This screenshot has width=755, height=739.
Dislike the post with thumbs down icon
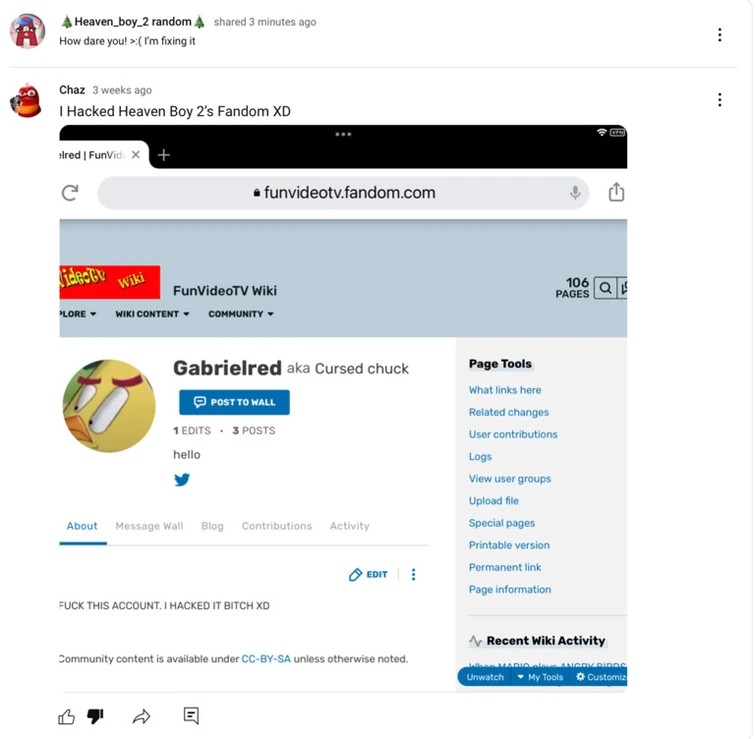95,717
